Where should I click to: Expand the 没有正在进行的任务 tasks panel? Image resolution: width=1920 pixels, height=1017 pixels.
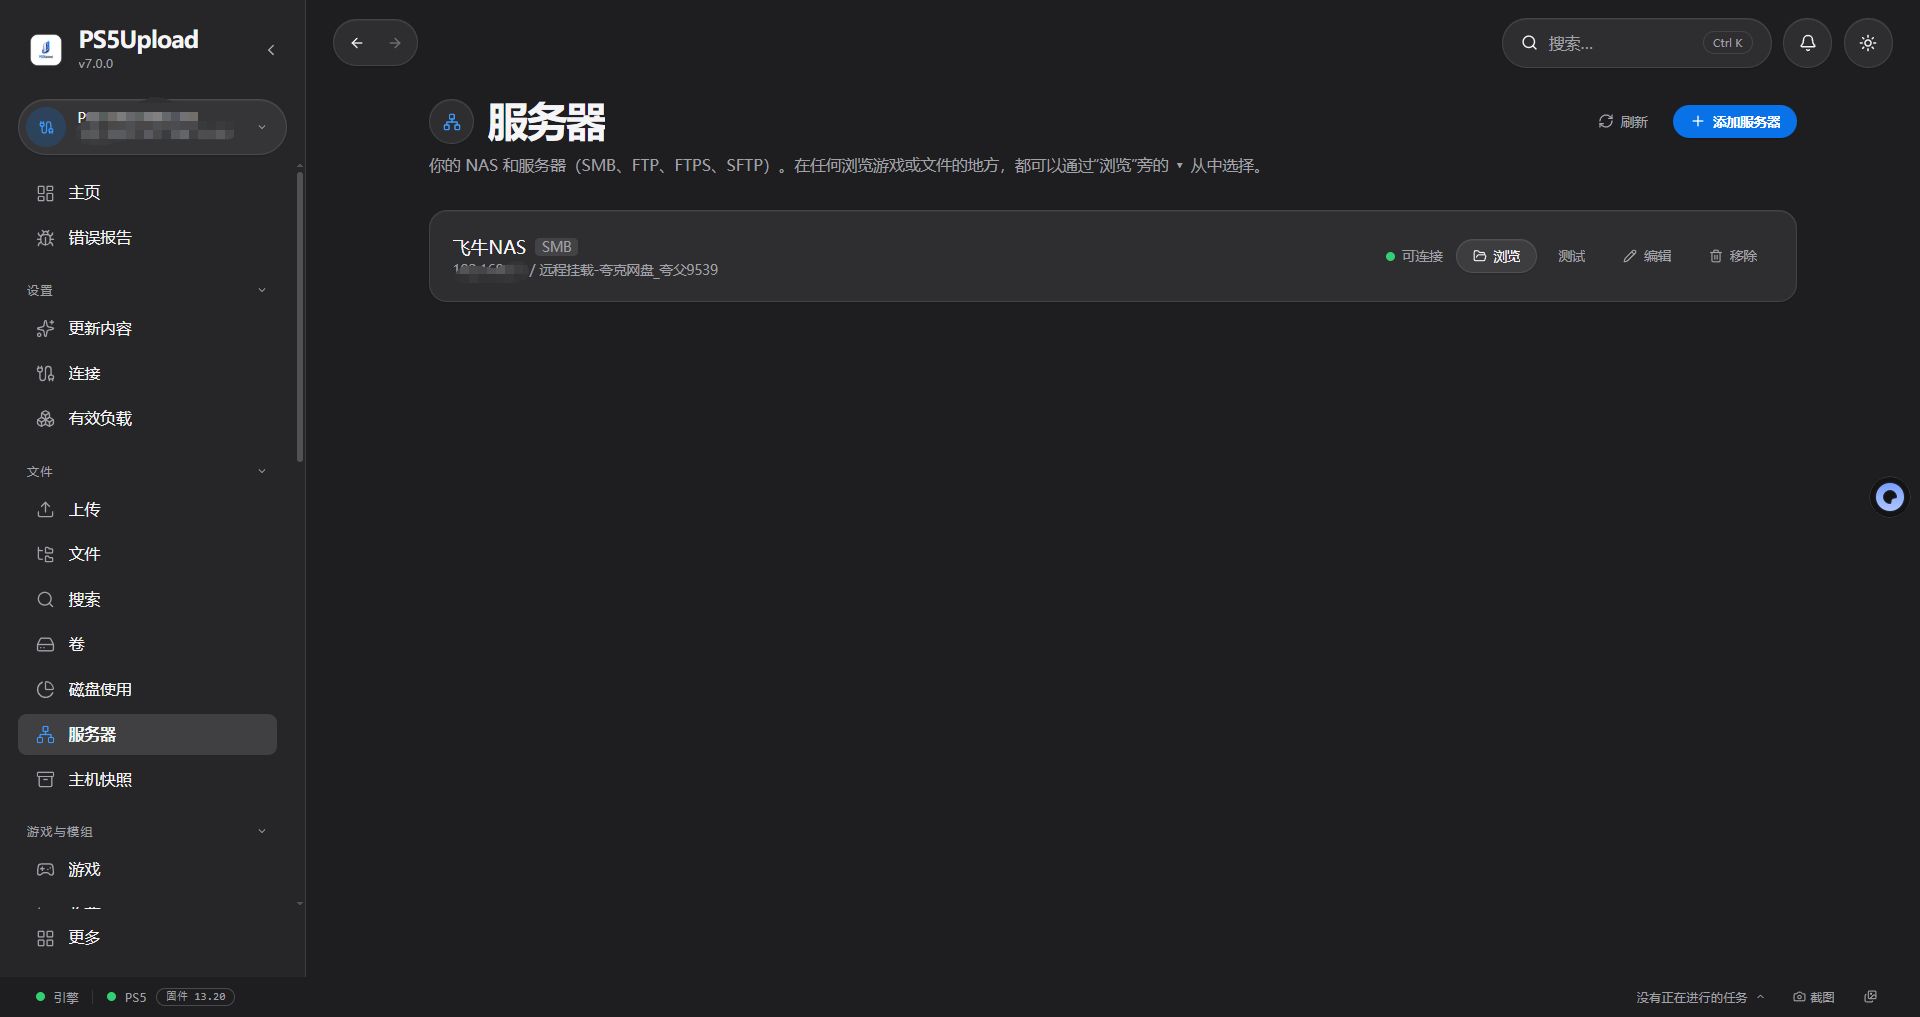[x=1700, y=997]
